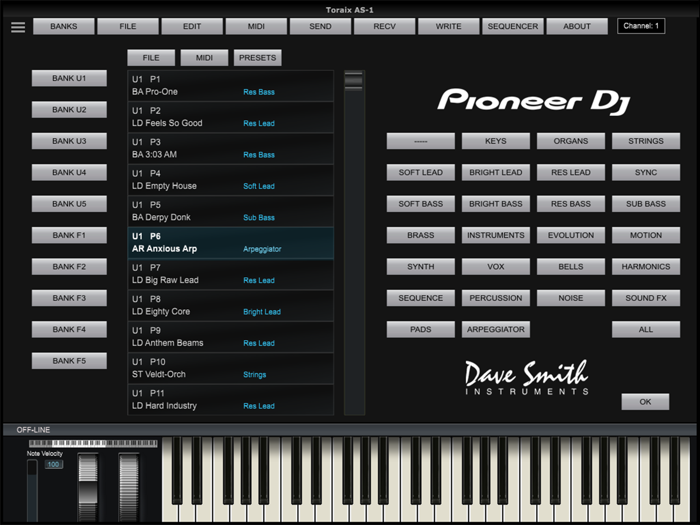Viewport: 700px width, 525px height.
Task: Filter presets by SYNC
Action: coord(646,172)
